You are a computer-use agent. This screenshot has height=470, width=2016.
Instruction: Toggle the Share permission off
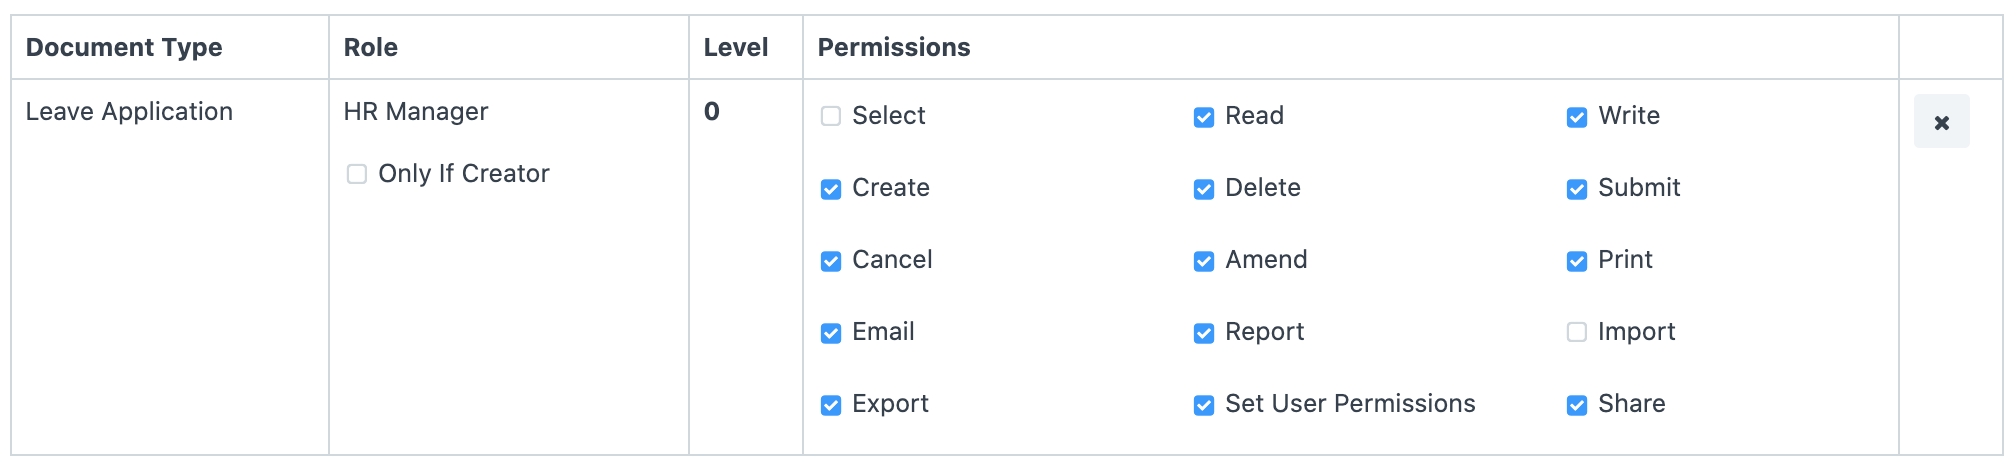pyautogui.click(x=1577, y=405)
